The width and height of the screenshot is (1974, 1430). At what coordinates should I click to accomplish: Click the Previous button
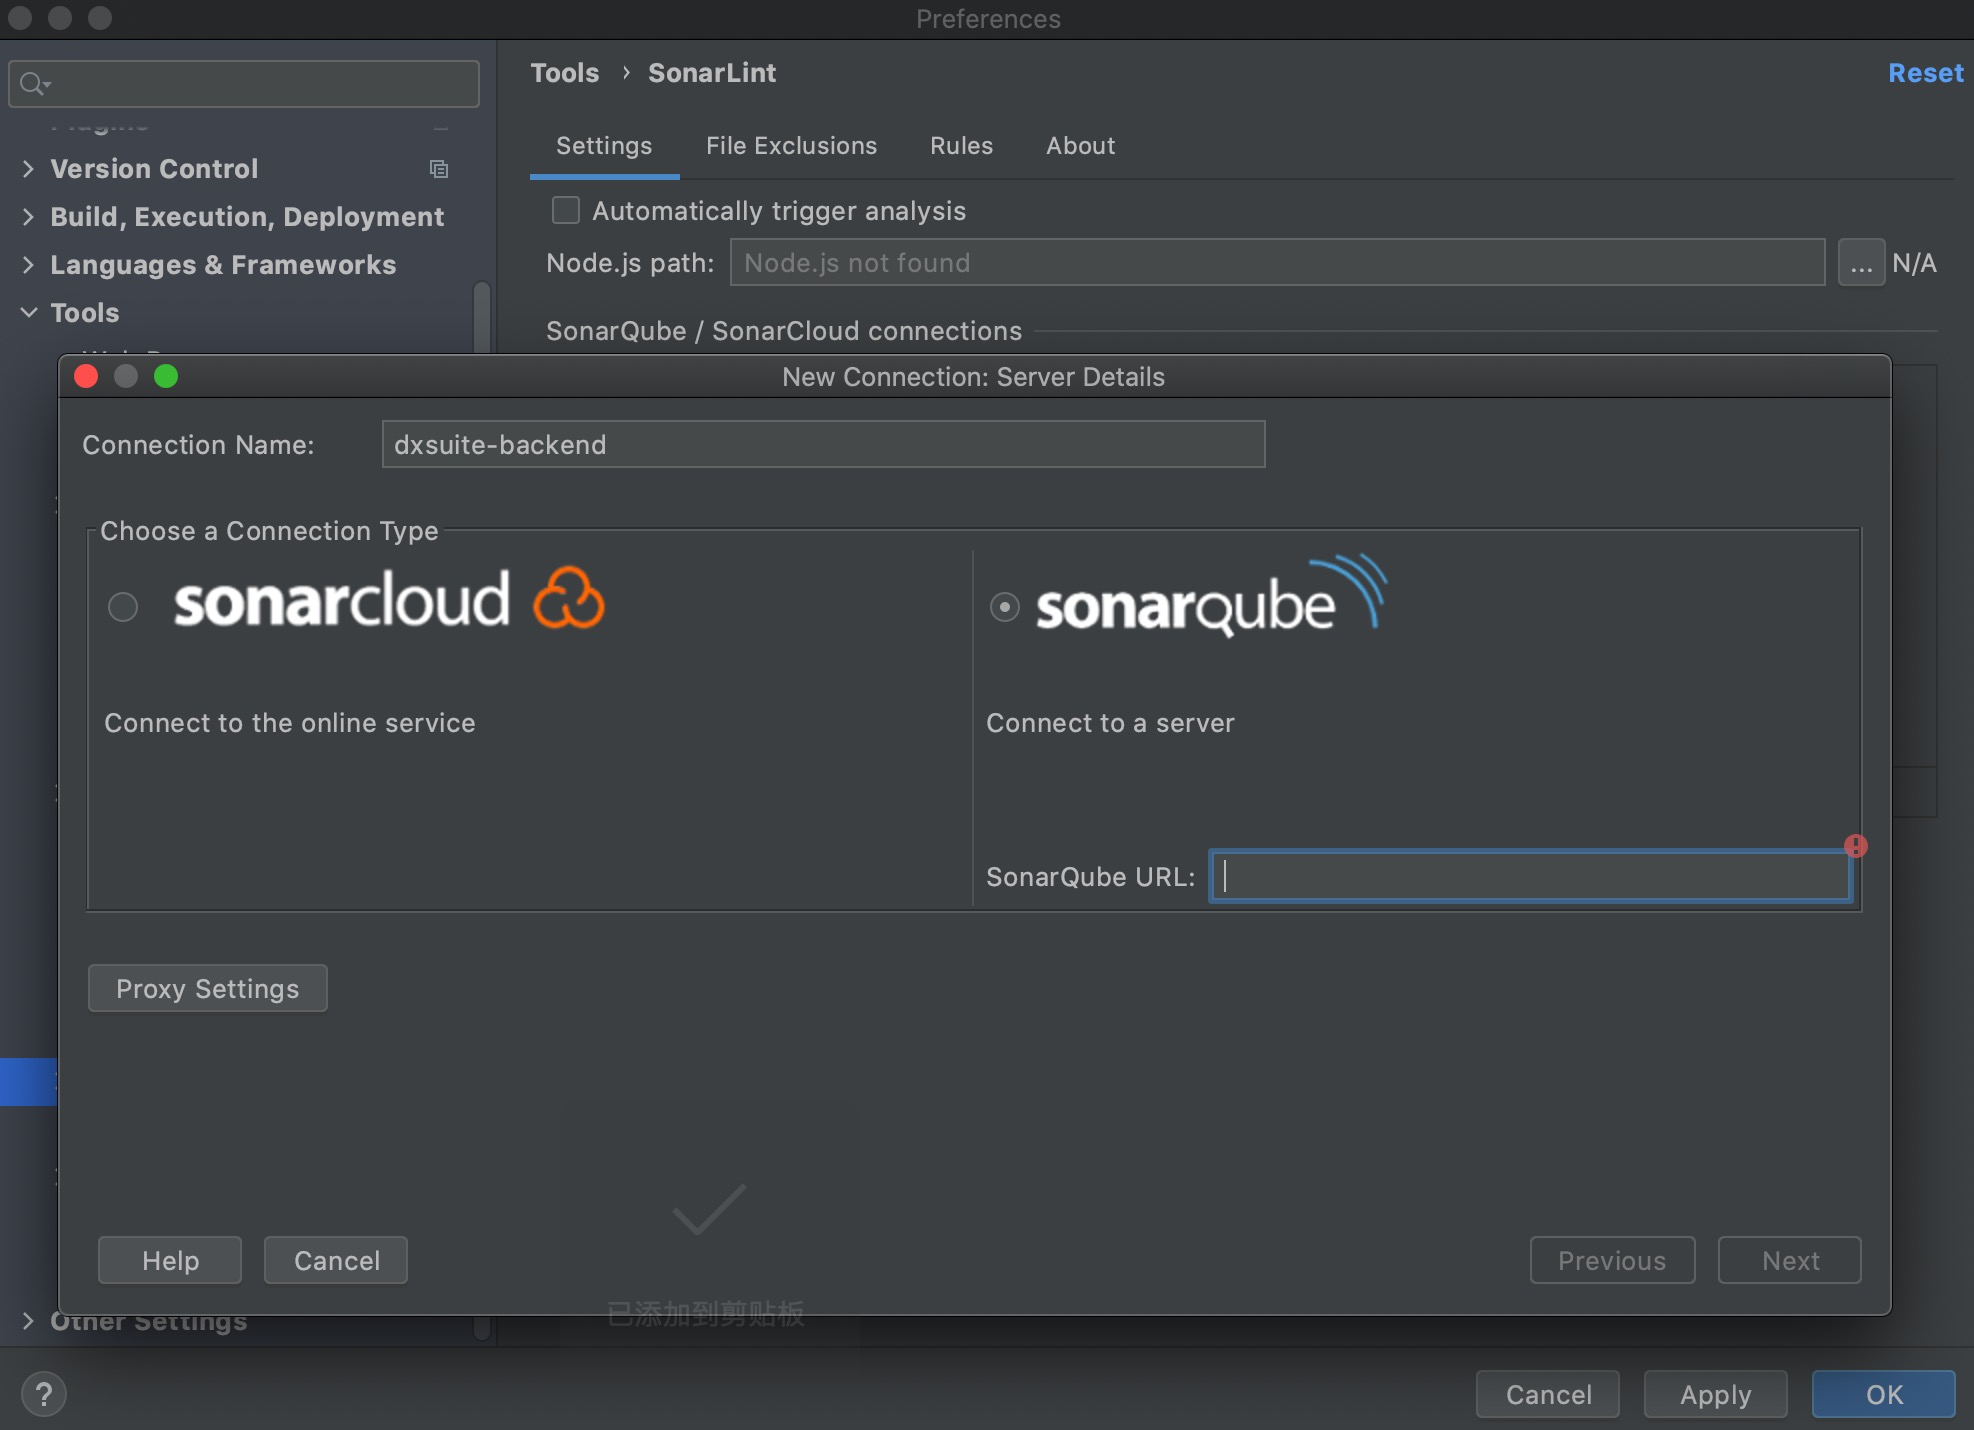[x=1612, y=1260]
